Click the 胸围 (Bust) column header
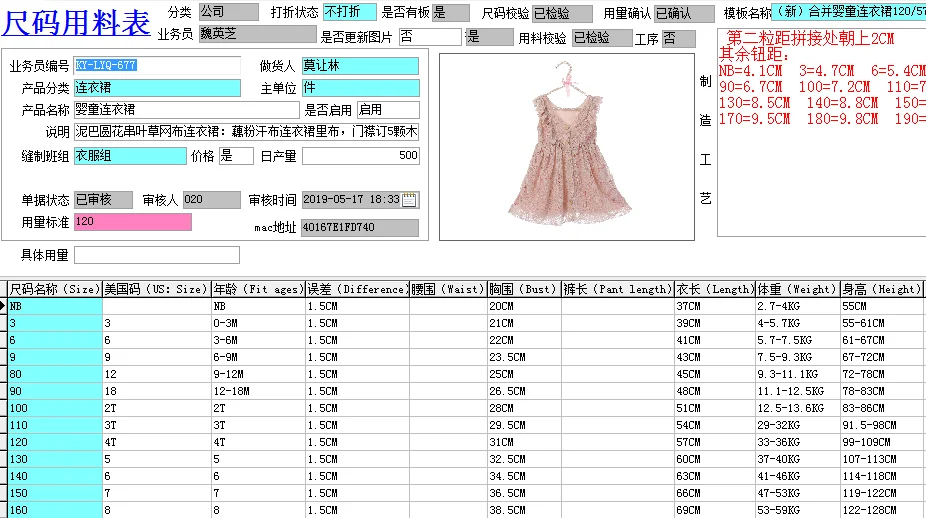Viewport: 926px width, 518px height. (524, 289)
